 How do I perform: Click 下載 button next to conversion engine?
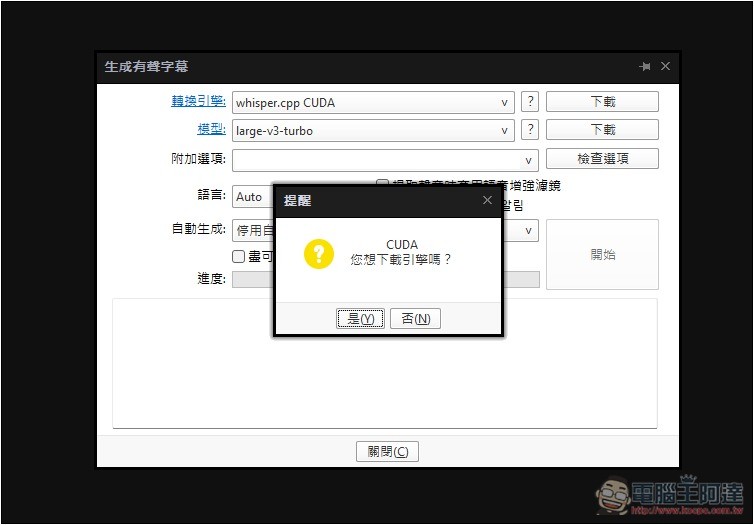pyautogui.click(x=603, y=101)
